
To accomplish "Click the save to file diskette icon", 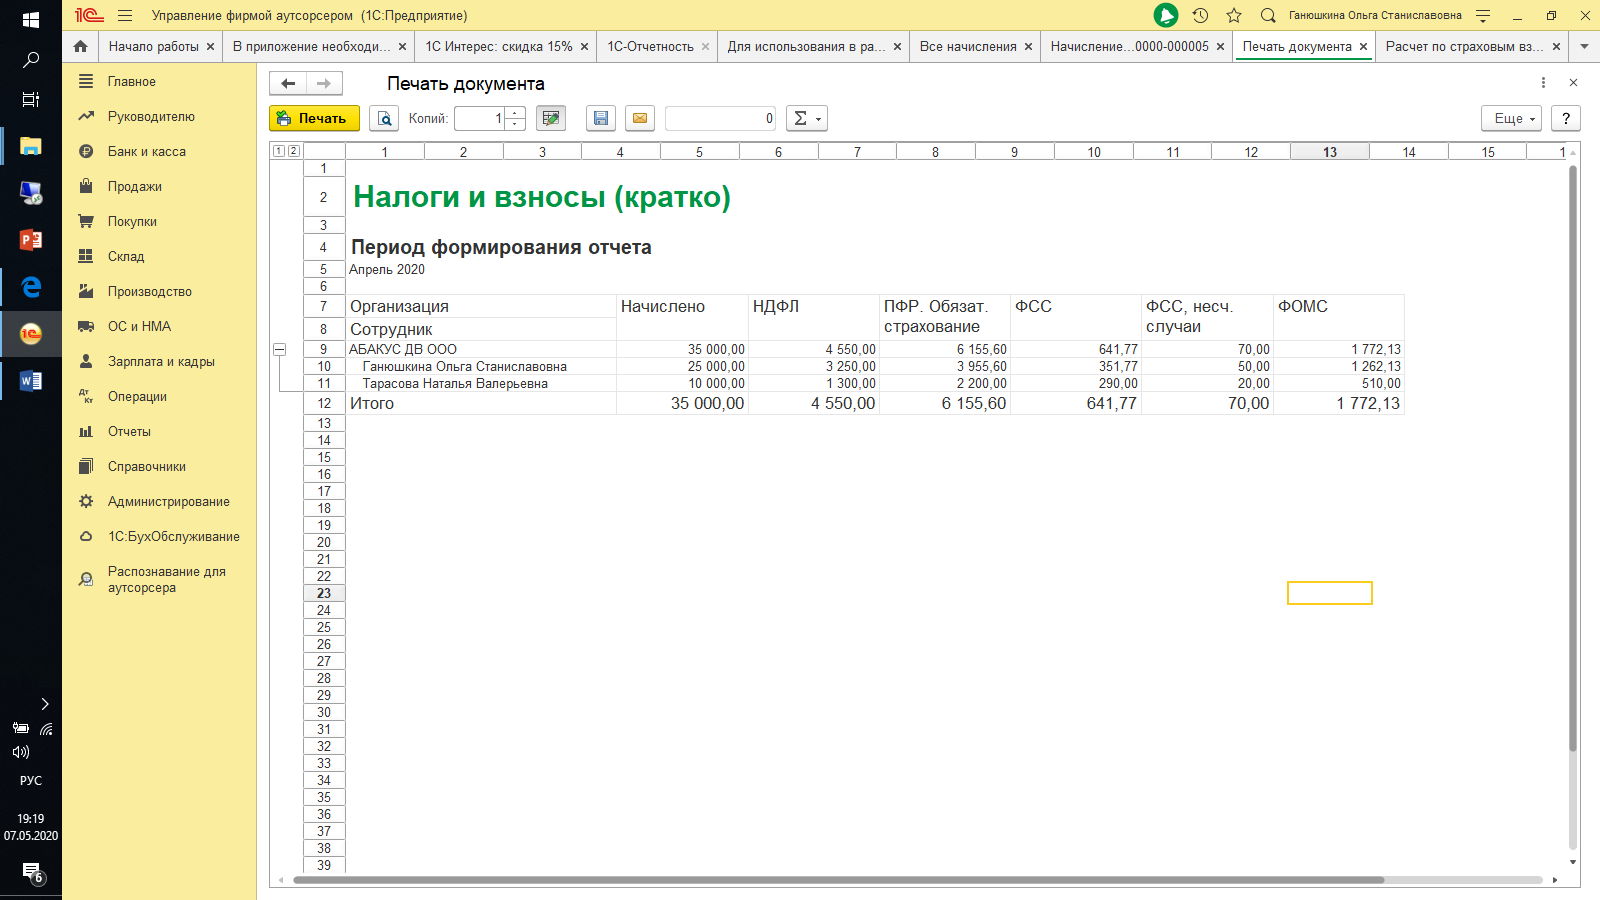I will pos(600,118).
